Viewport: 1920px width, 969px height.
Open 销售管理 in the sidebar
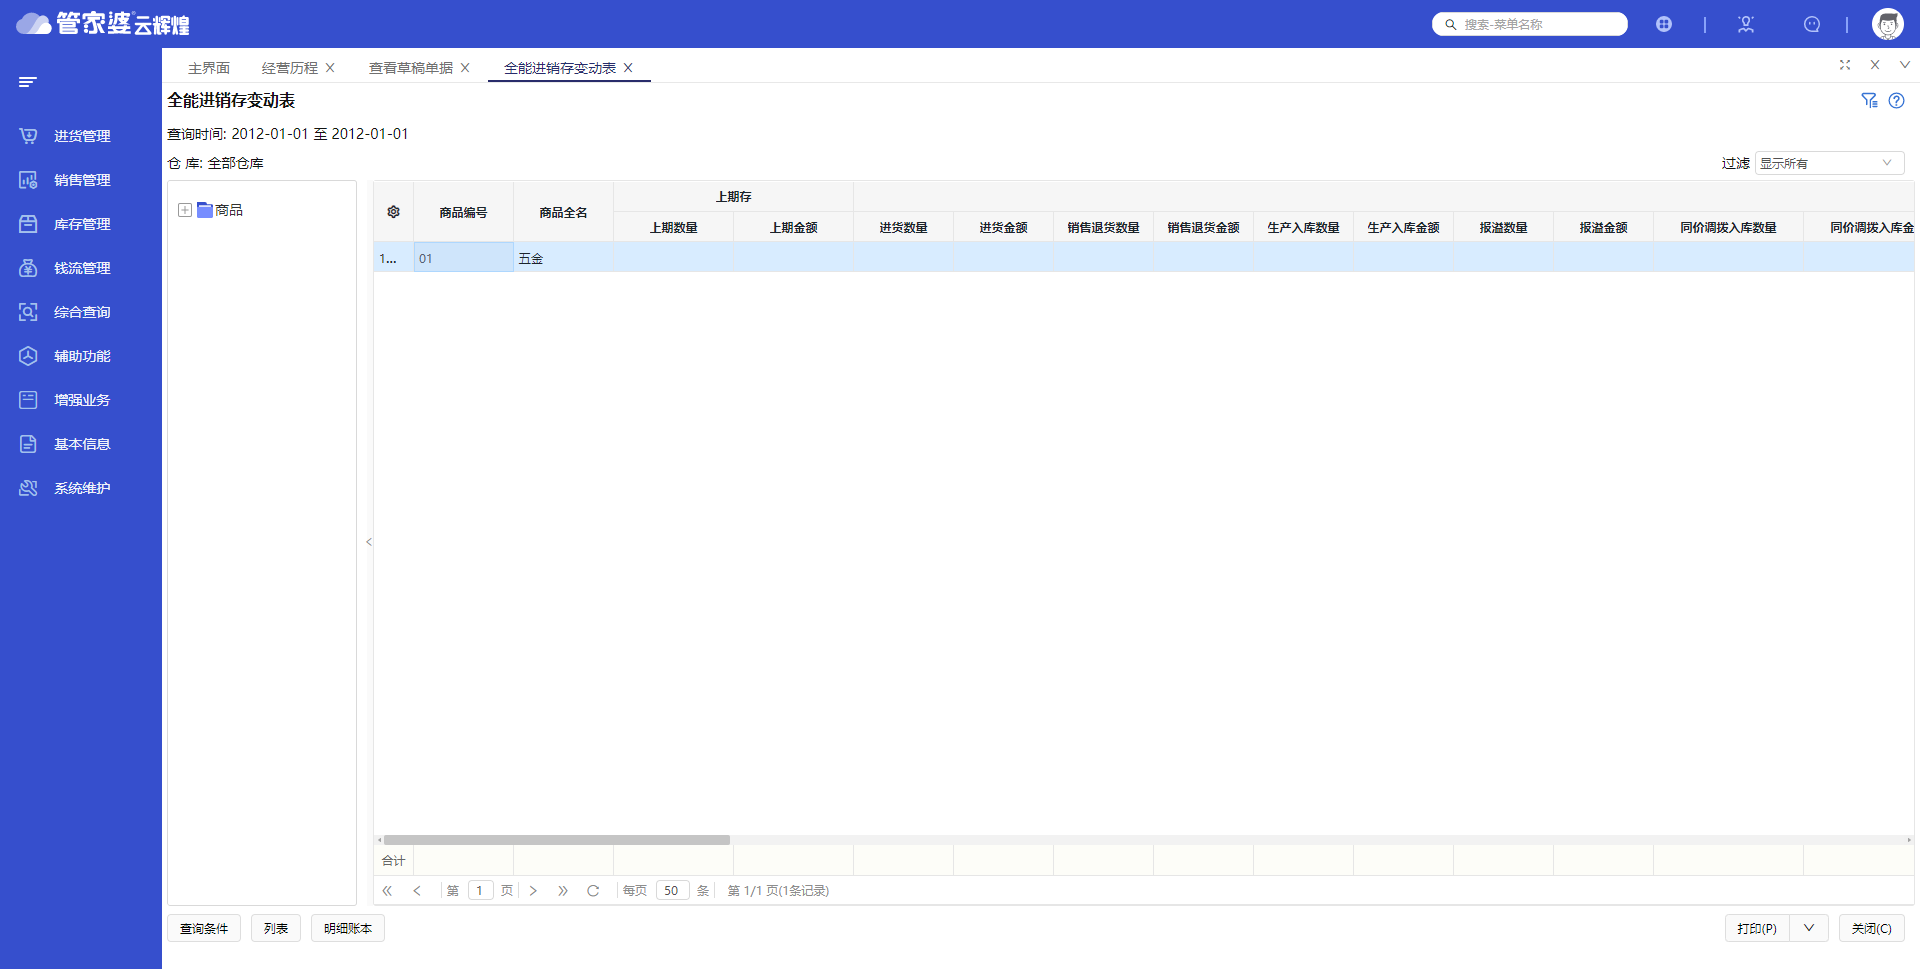[x=81, y=180]
